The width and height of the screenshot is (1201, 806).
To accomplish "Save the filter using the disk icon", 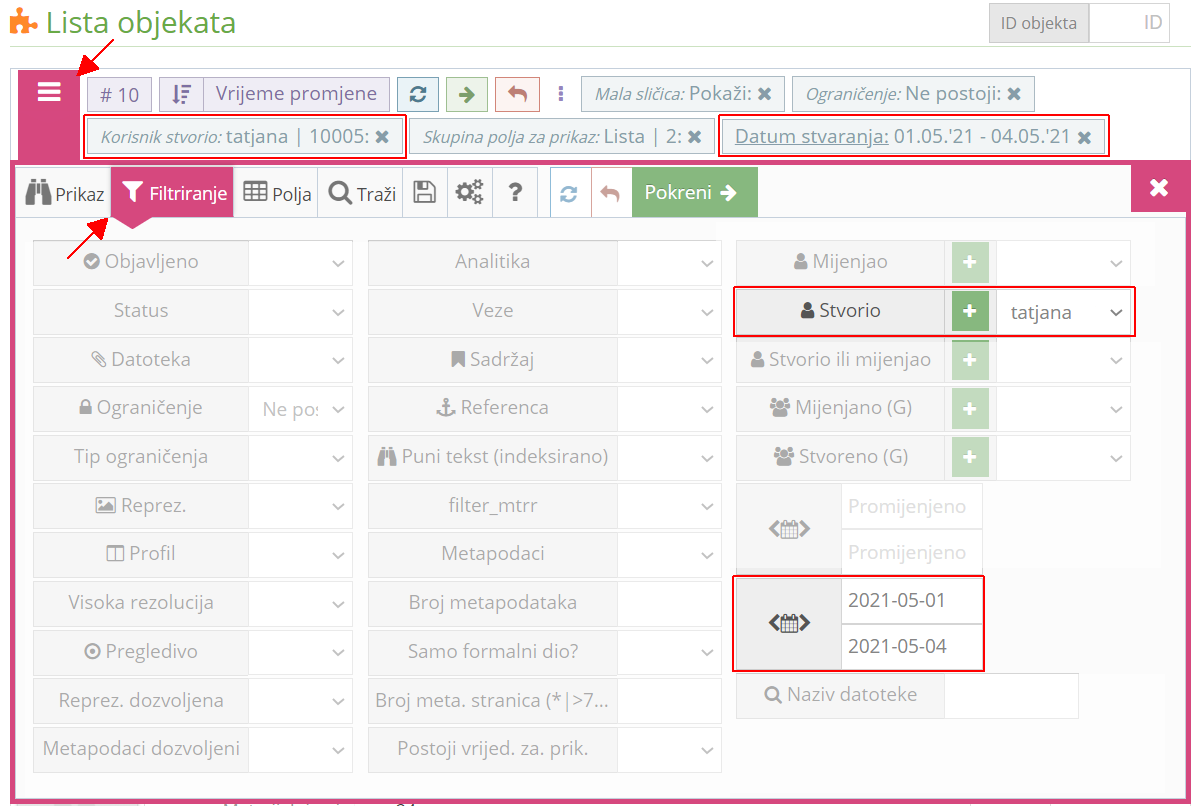I will (424, 192).
